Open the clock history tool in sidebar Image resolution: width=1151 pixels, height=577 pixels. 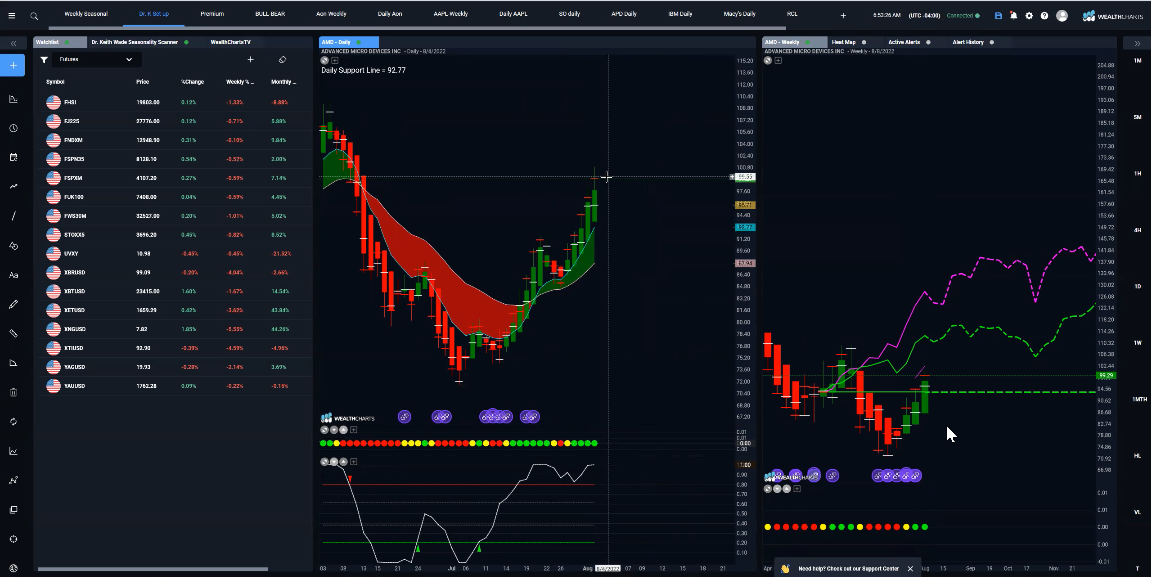pyautogui.click(x=13, y=128)
